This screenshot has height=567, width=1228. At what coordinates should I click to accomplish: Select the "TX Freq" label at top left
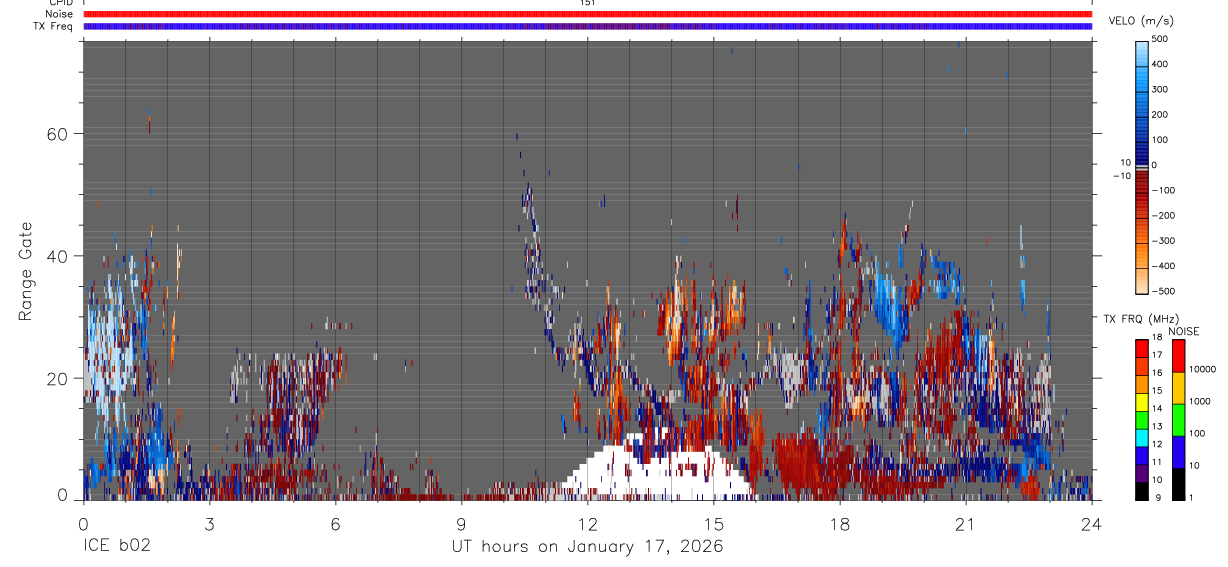(x=53, y=26)
